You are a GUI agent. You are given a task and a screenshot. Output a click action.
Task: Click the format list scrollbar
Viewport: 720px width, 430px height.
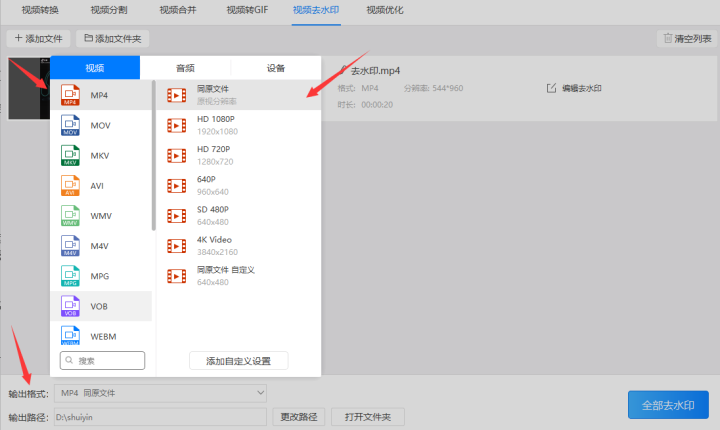[154, 155]
